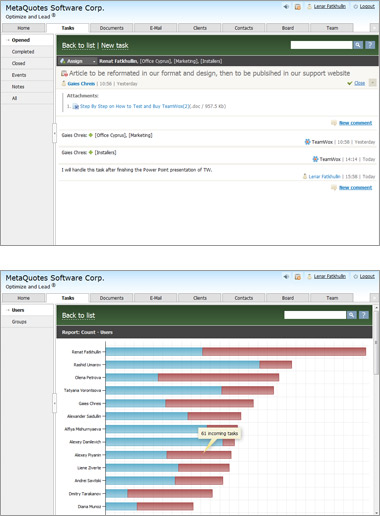Image resolution: width=380 pixels, height=516 pixels.
Task: Expand the small arrow button right of Close link
Action: (373, 83)
